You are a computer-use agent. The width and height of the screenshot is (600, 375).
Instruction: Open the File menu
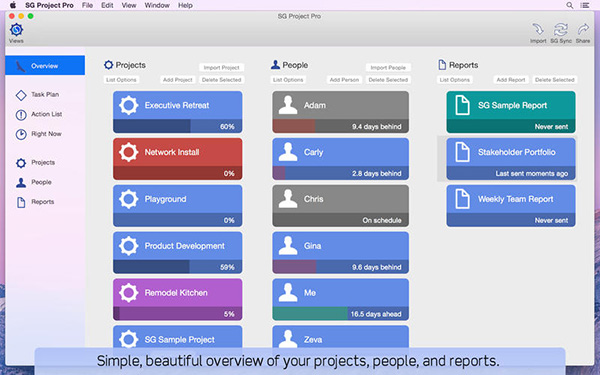coord(87,5)
